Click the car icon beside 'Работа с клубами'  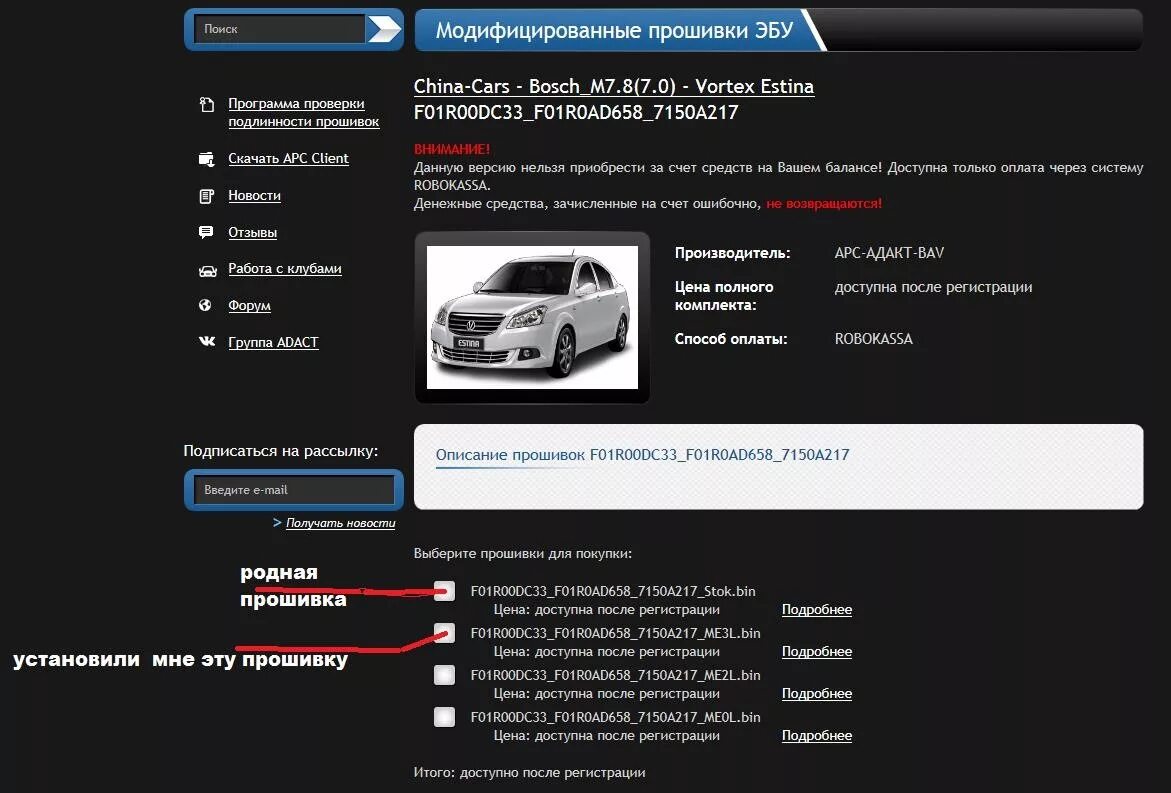point(207,269)
